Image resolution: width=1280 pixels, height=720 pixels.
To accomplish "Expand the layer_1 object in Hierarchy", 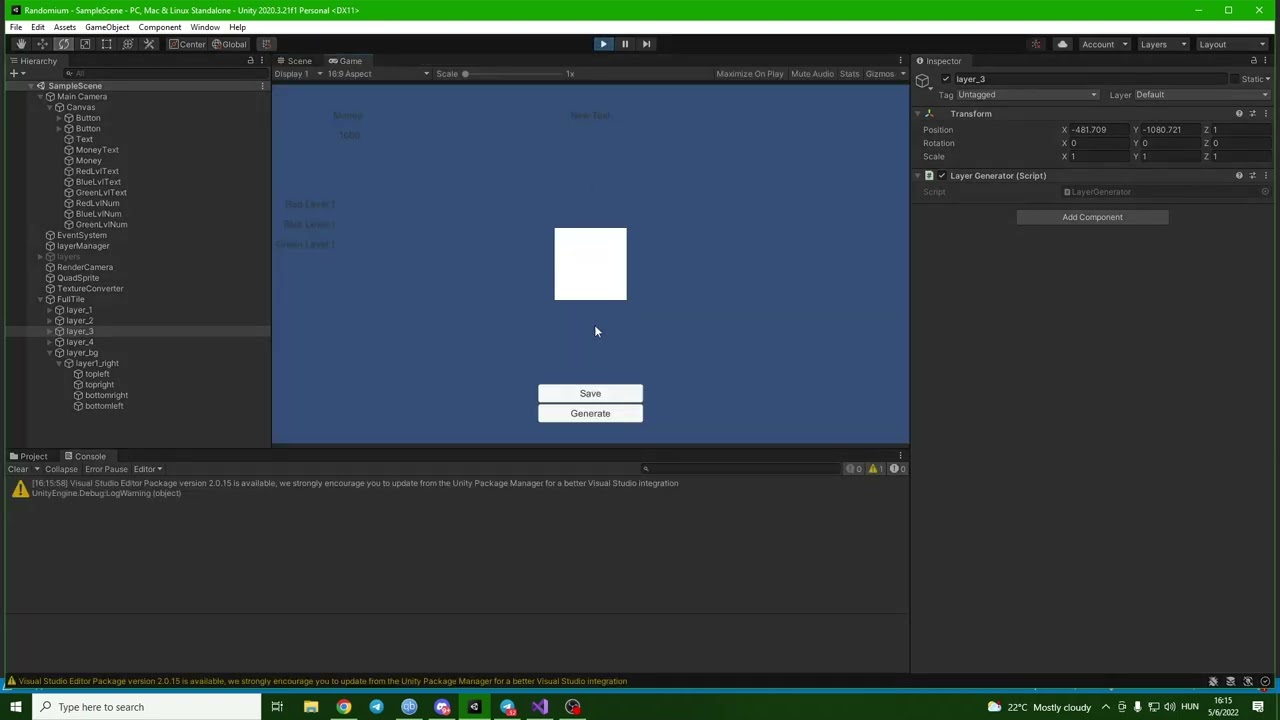I will (49, 310).
